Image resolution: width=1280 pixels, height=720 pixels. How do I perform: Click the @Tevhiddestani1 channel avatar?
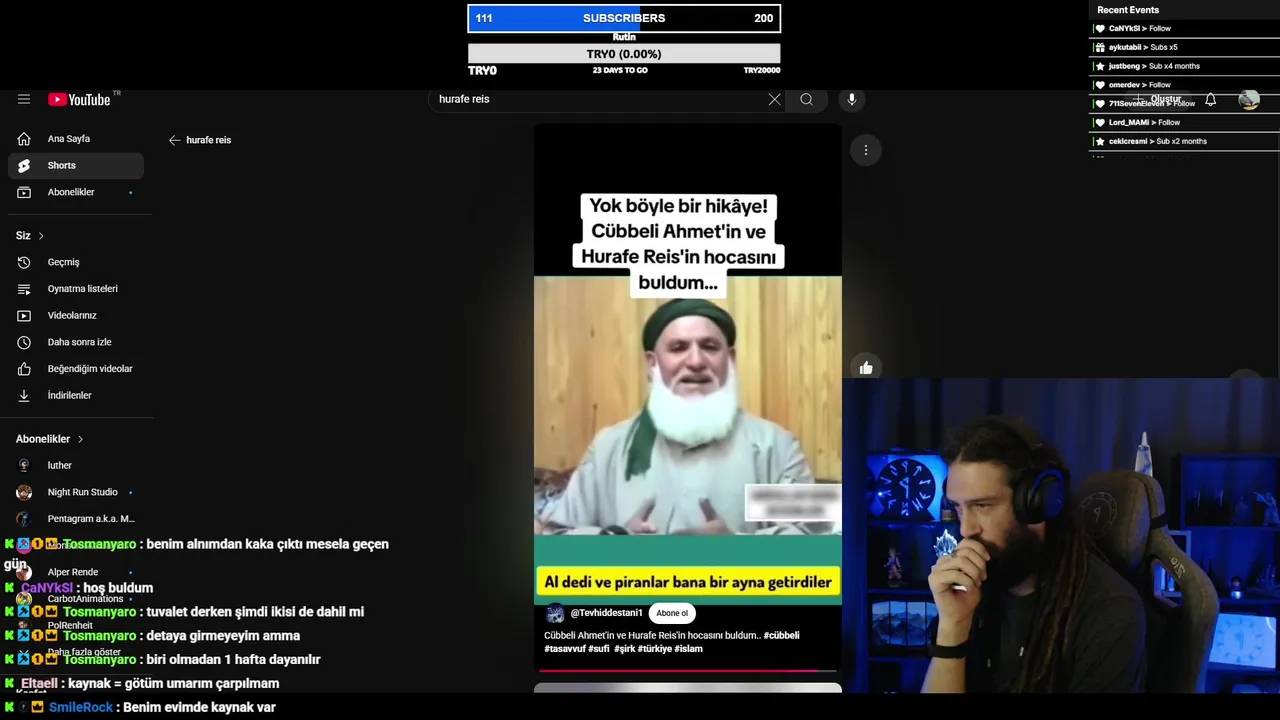(x=555, y=614)
